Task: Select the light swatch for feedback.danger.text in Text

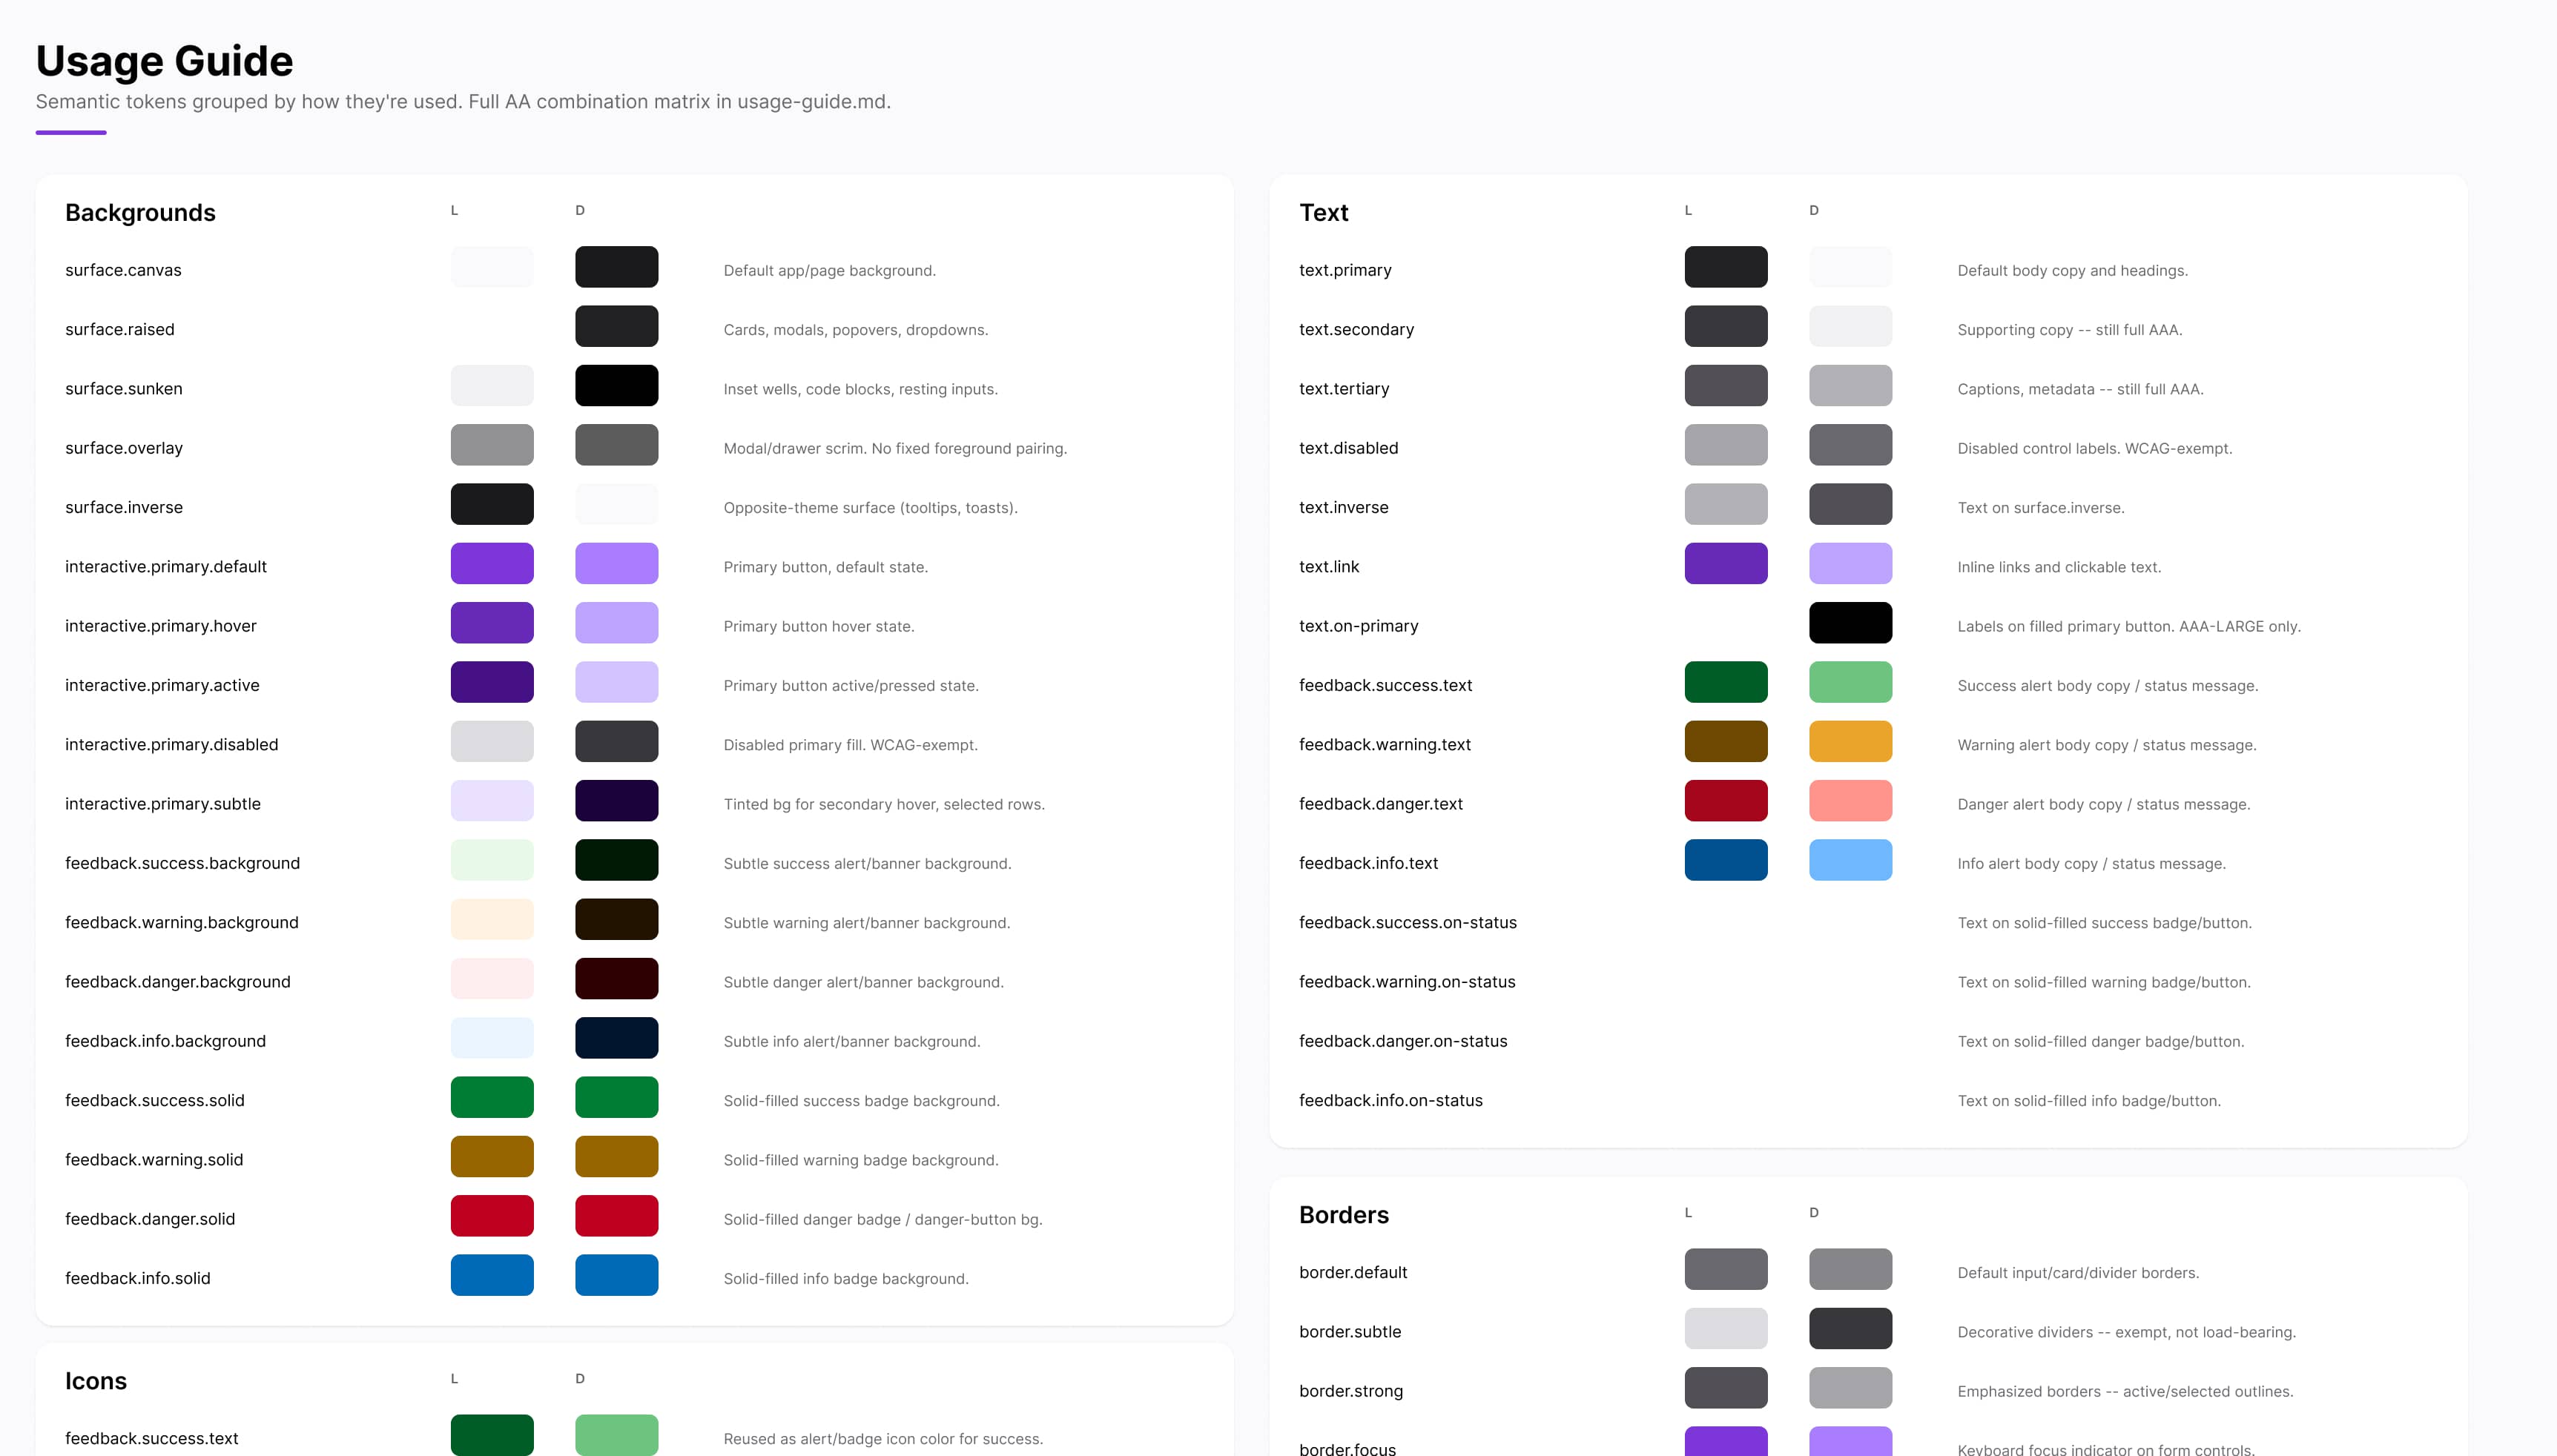Action: (x=1726, y=801)
